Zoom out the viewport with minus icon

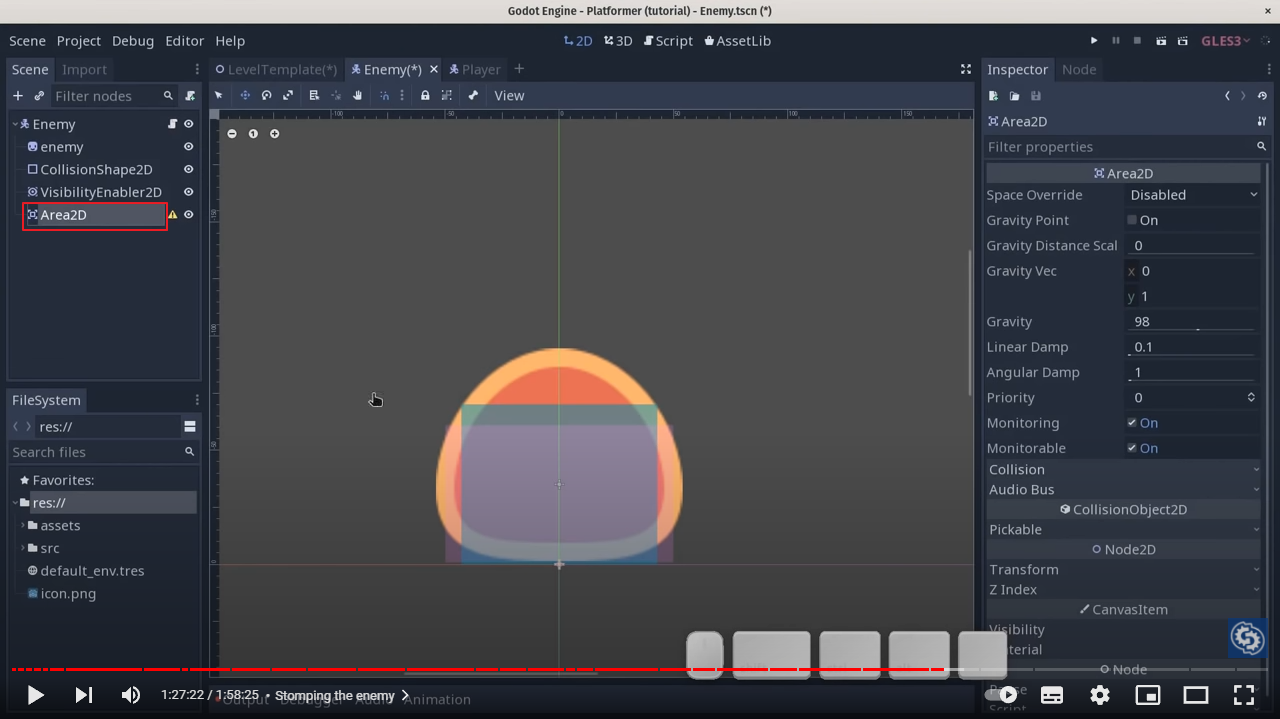[232, 134]
